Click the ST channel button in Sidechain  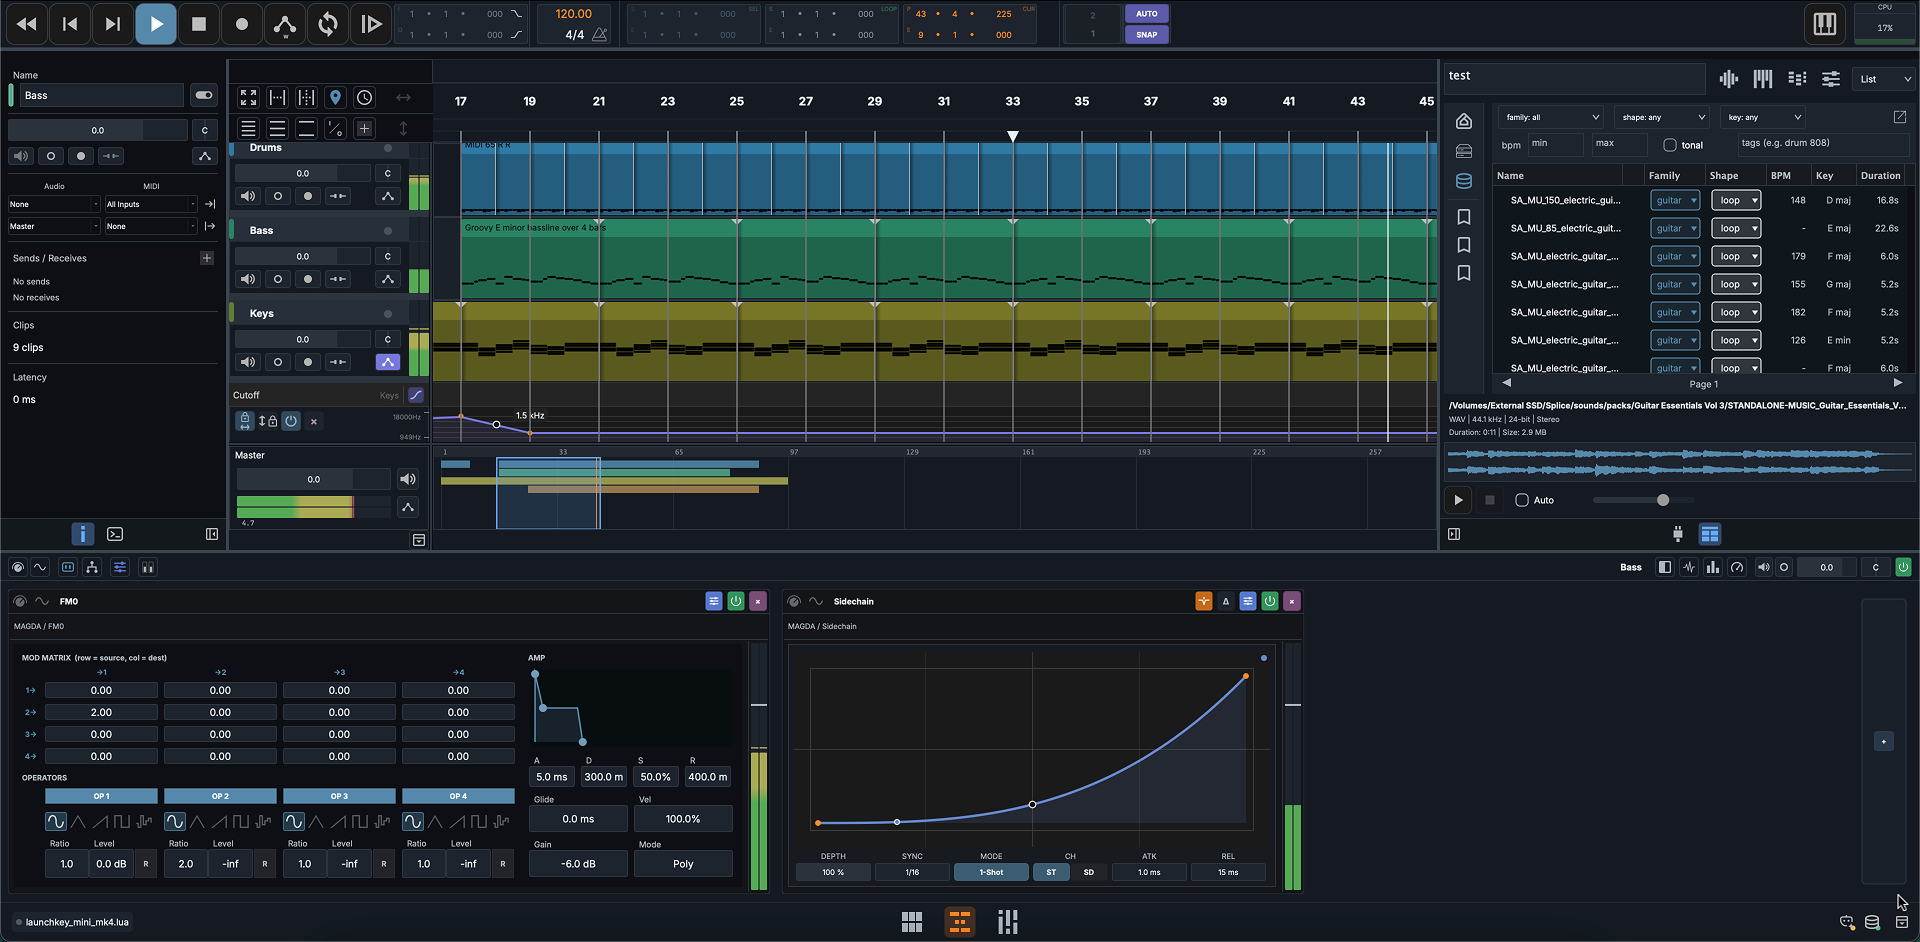click(x=1051, y=872)
